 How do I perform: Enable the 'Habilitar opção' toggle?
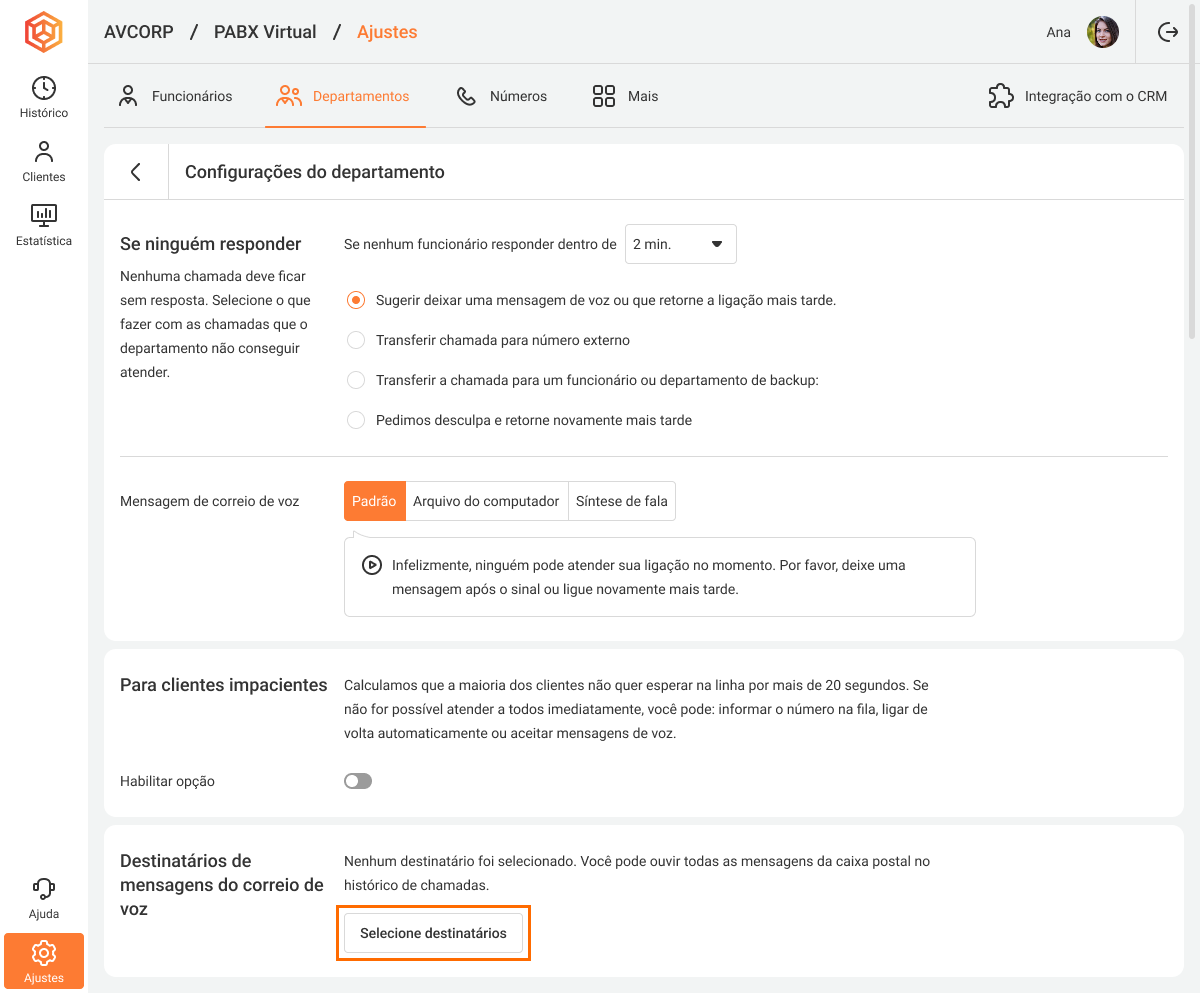tap(358, 781)
